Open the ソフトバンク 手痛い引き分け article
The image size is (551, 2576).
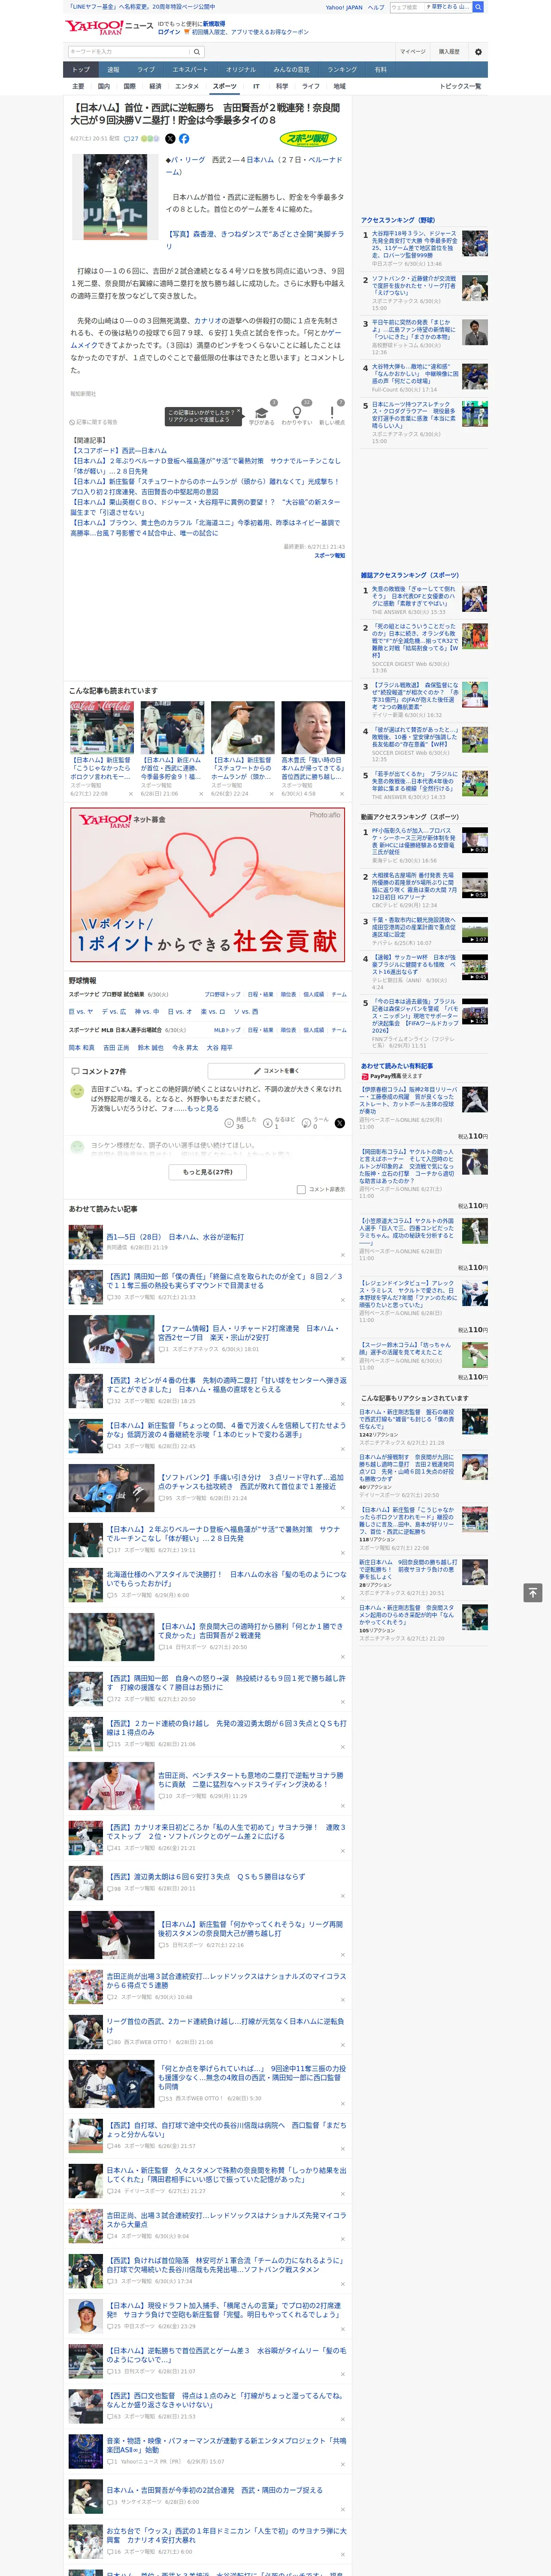[251, 1482]
